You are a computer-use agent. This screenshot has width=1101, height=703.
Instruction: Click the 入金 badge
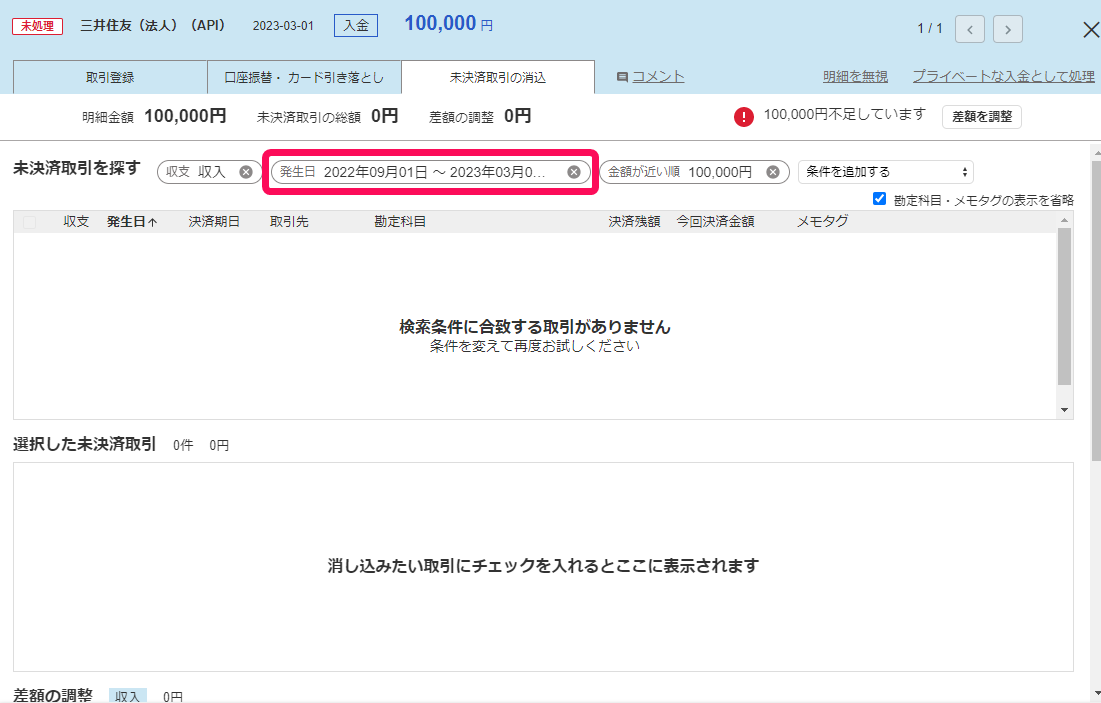click(x=356, y=26)
